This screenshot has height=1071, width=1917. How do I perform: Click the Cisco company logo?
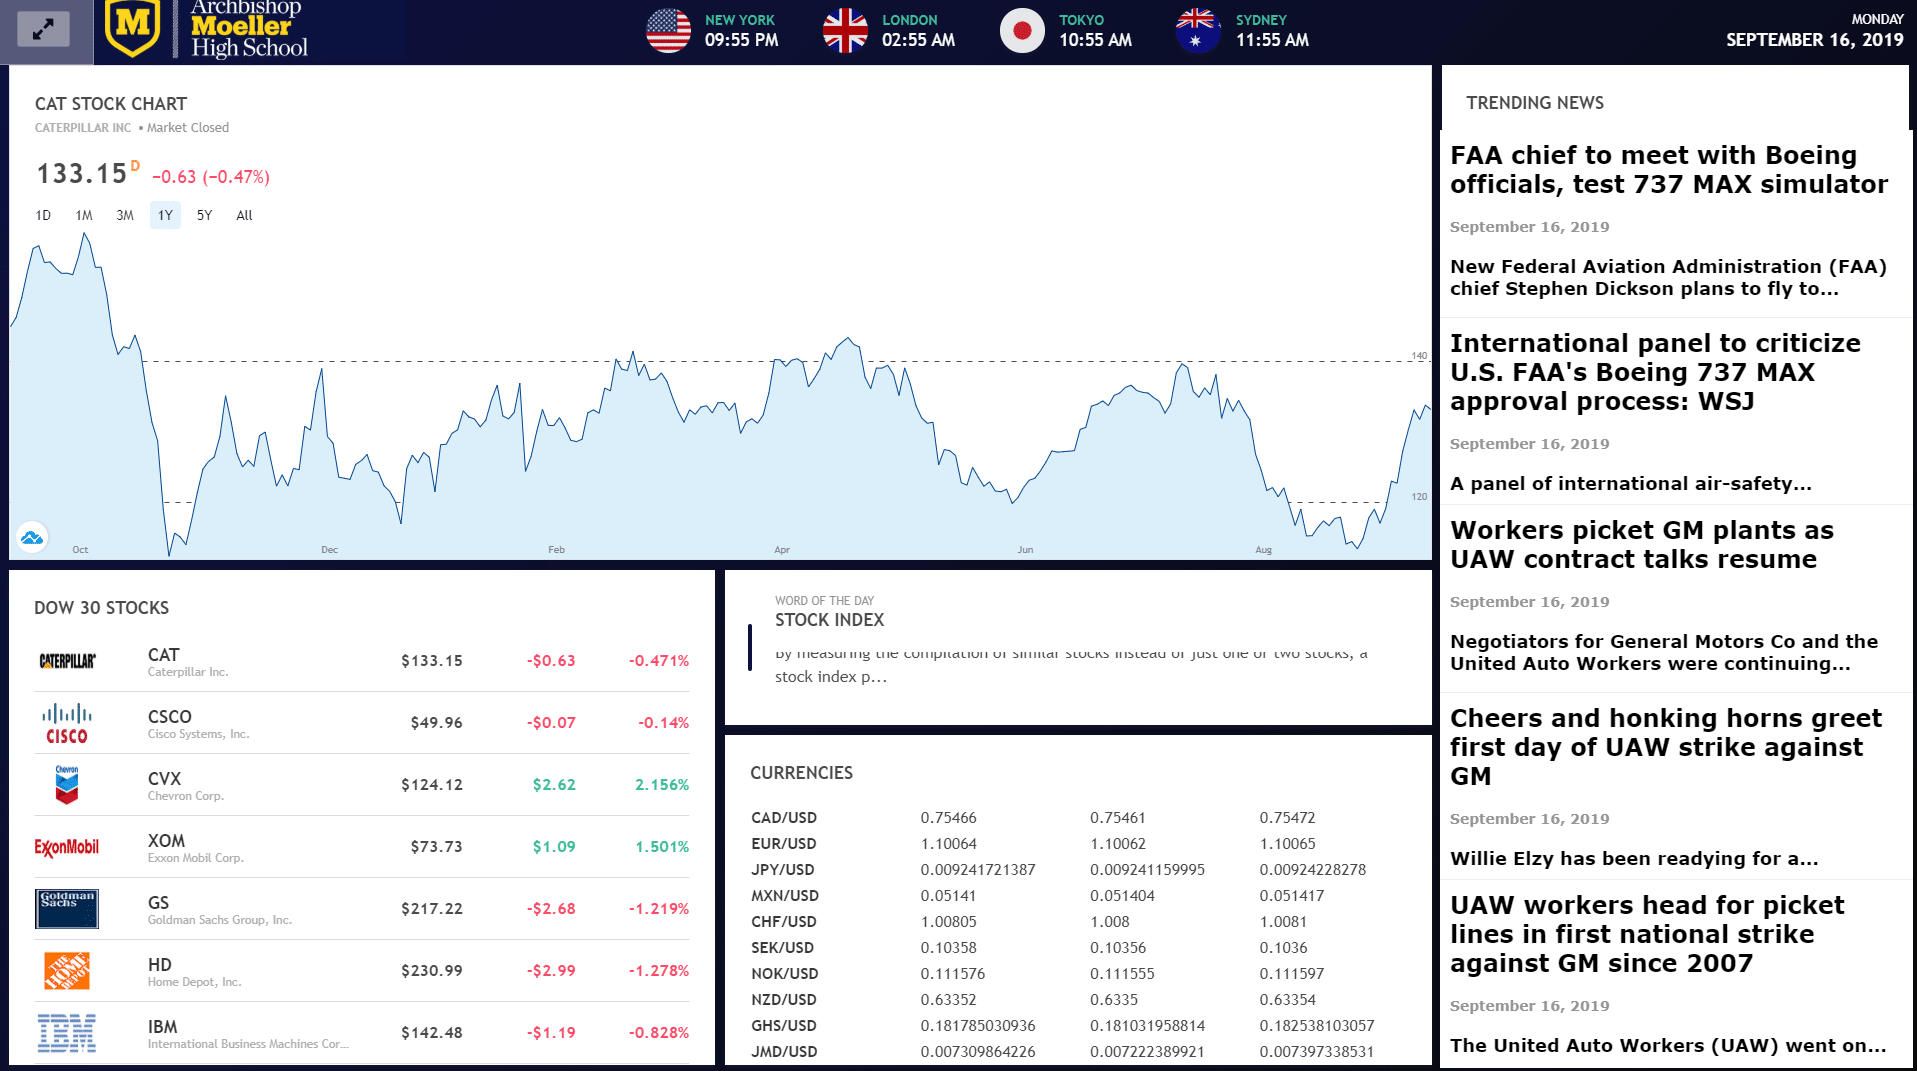pos(67,723)
